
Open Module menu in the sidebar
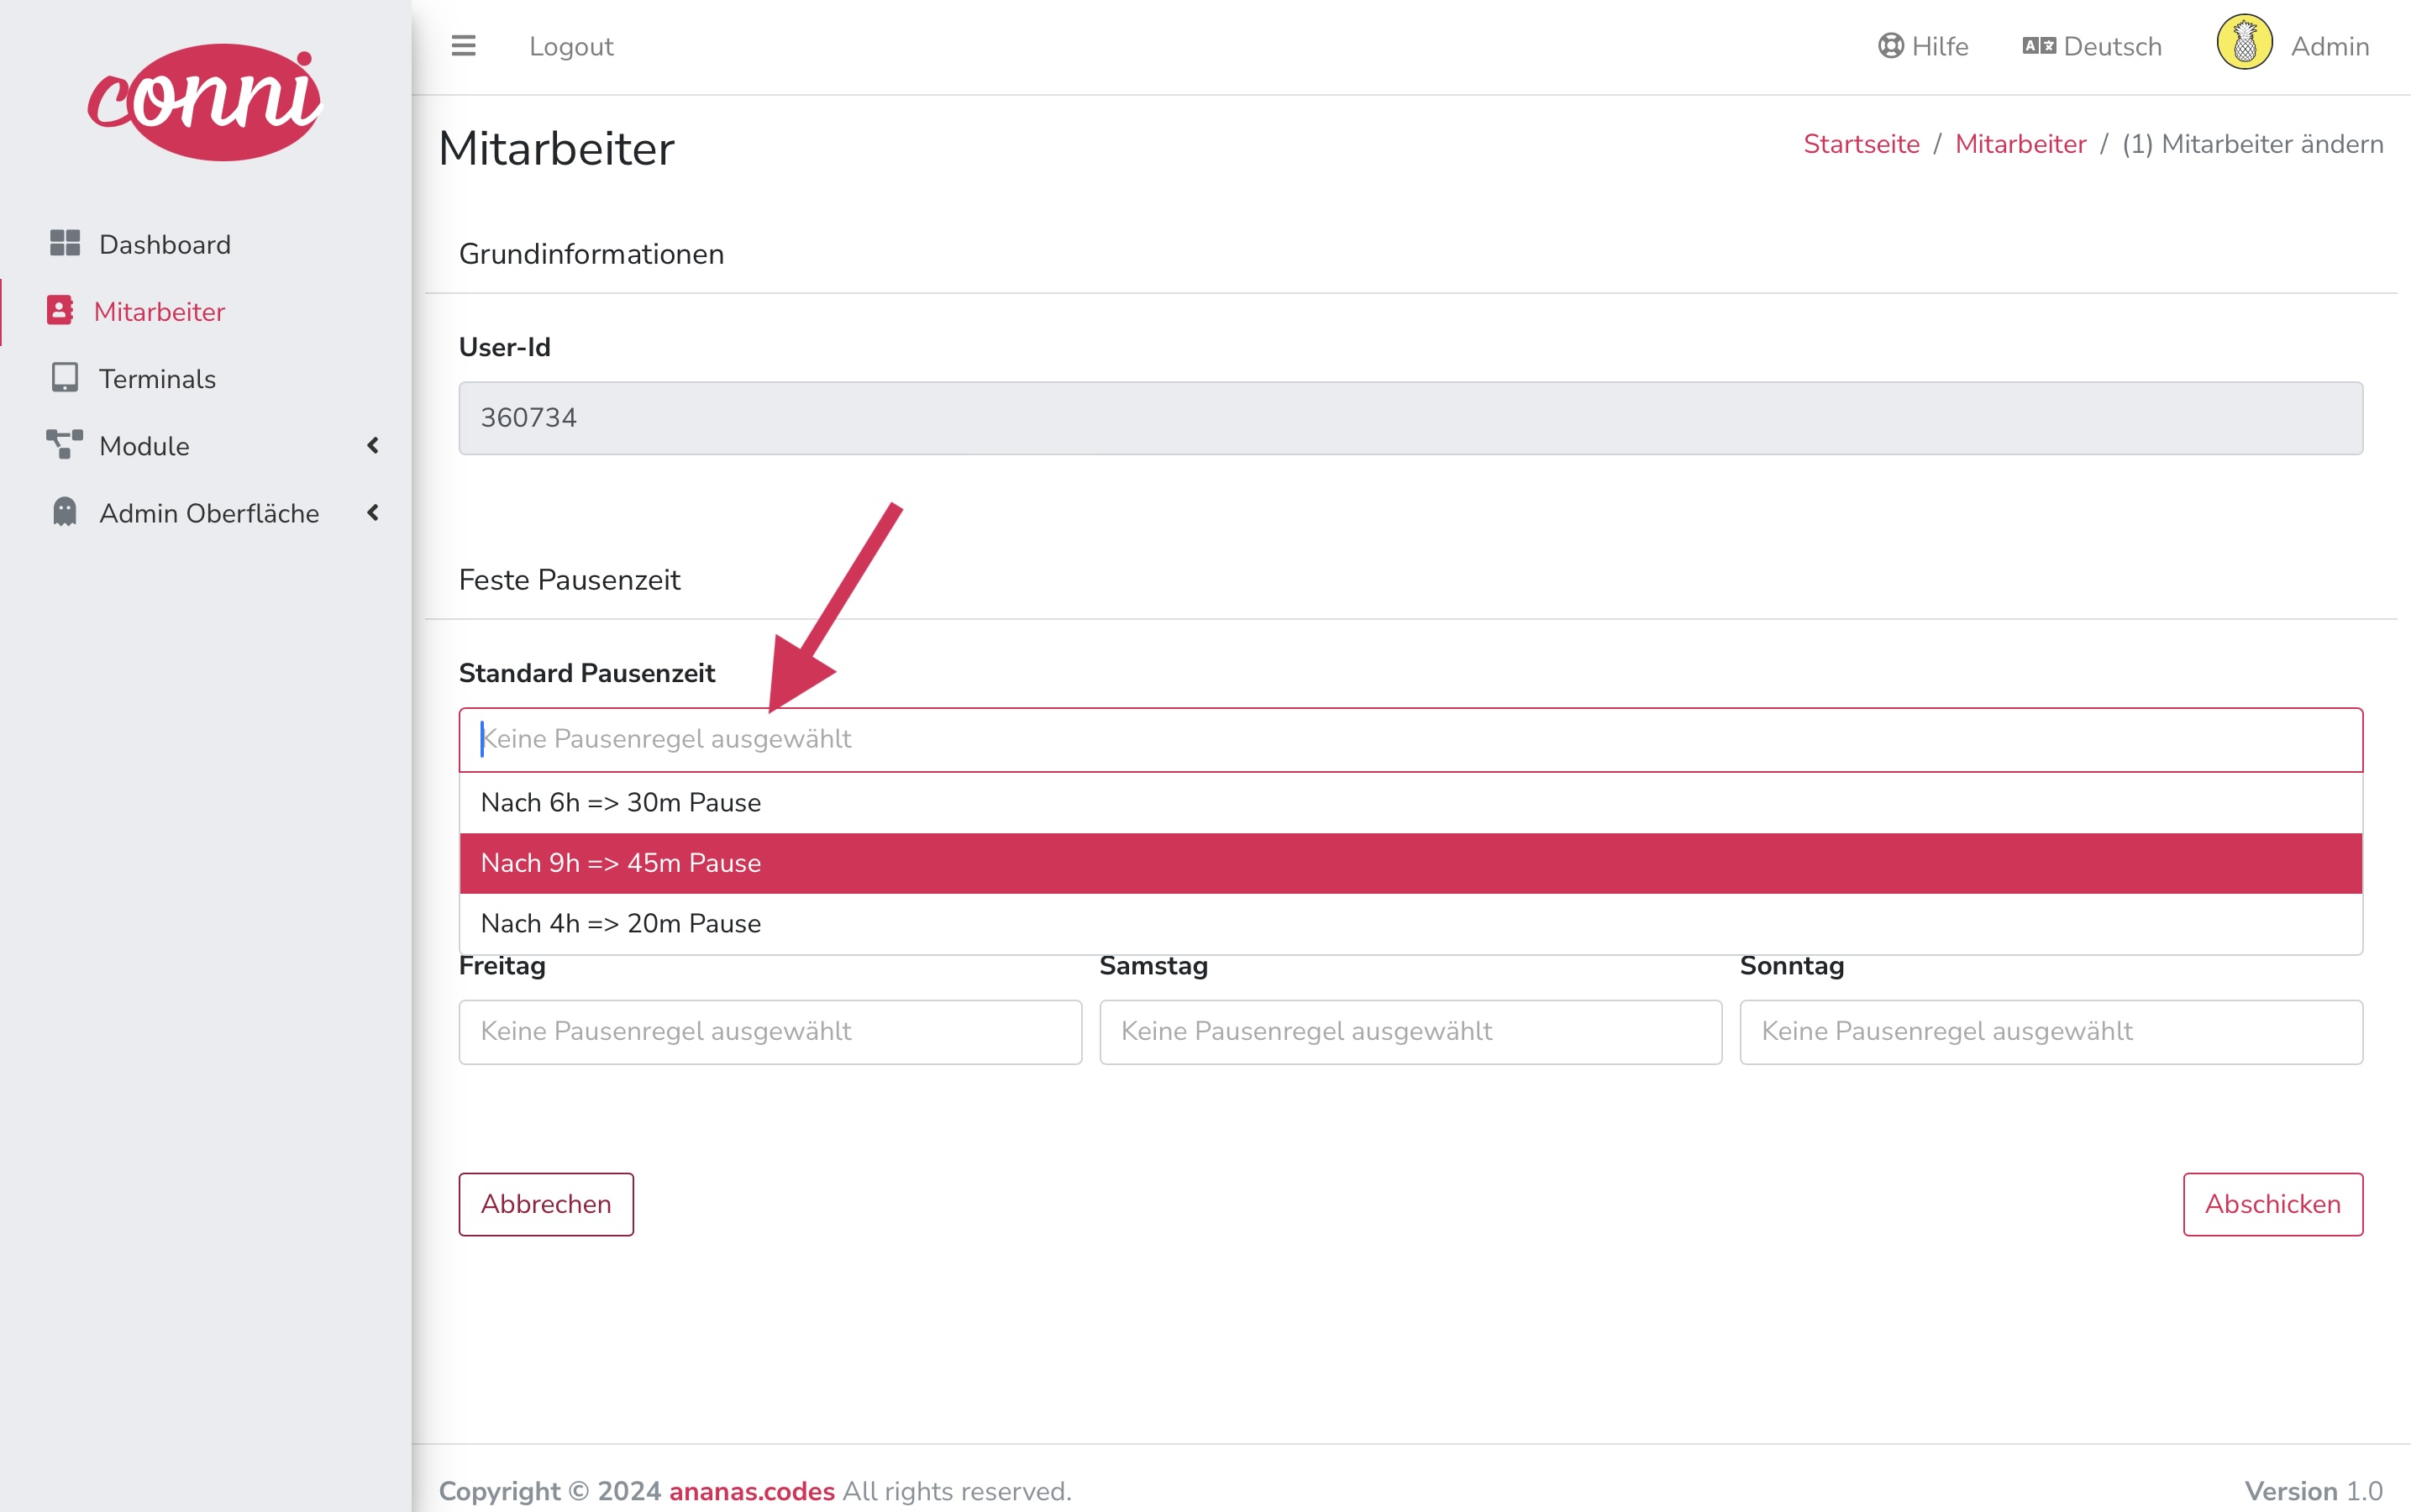tap(144, 446)
